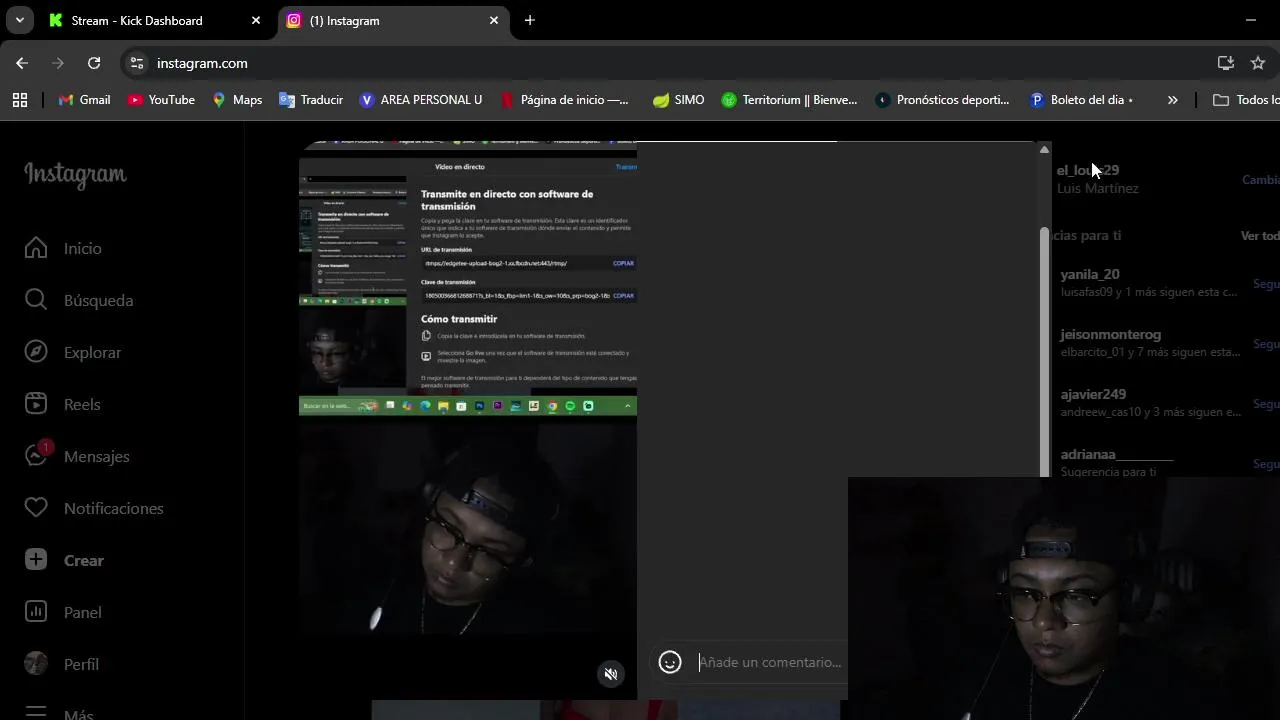1280x720 pixels.
Task: Go back in browser history
Action: (x=22, y=63)
